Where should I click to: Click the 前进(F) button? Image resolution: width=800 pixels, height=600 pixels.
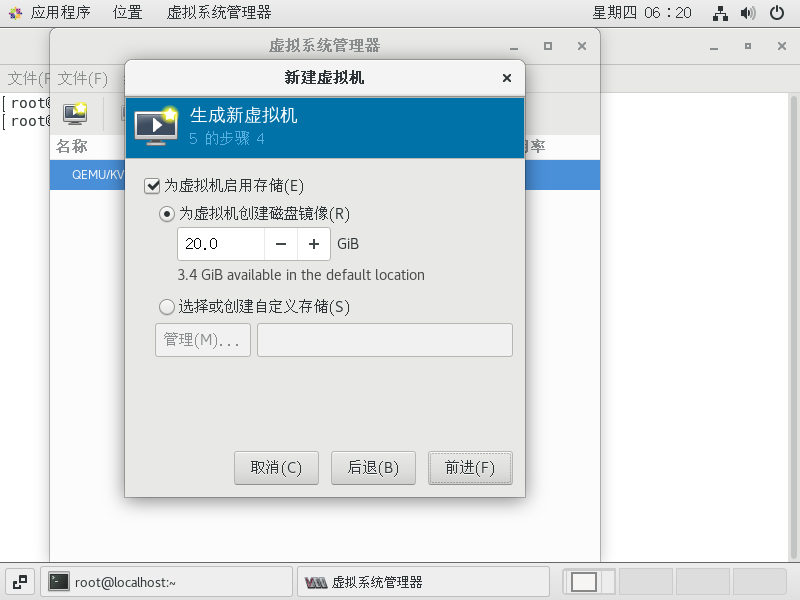tap(470, 468)
